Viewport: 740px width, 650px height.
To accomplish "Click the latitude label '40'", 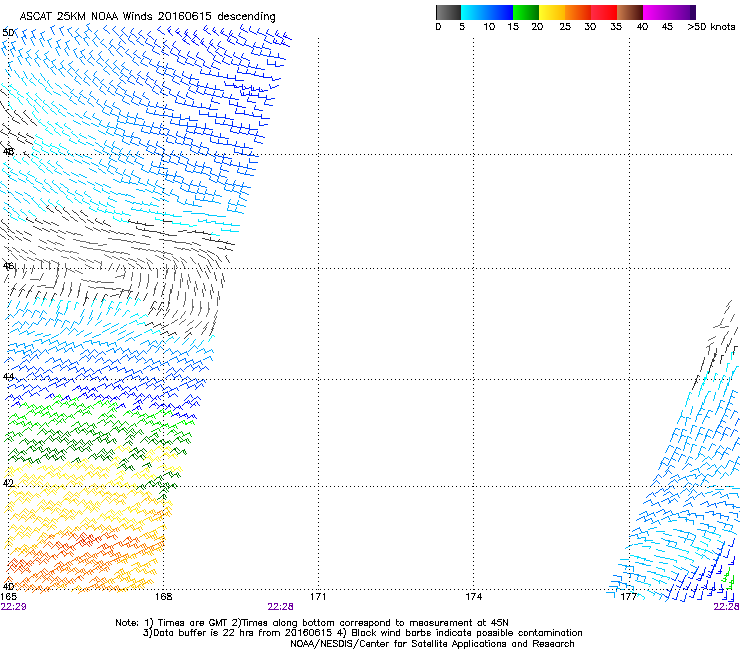I will (x=8, y=586).
